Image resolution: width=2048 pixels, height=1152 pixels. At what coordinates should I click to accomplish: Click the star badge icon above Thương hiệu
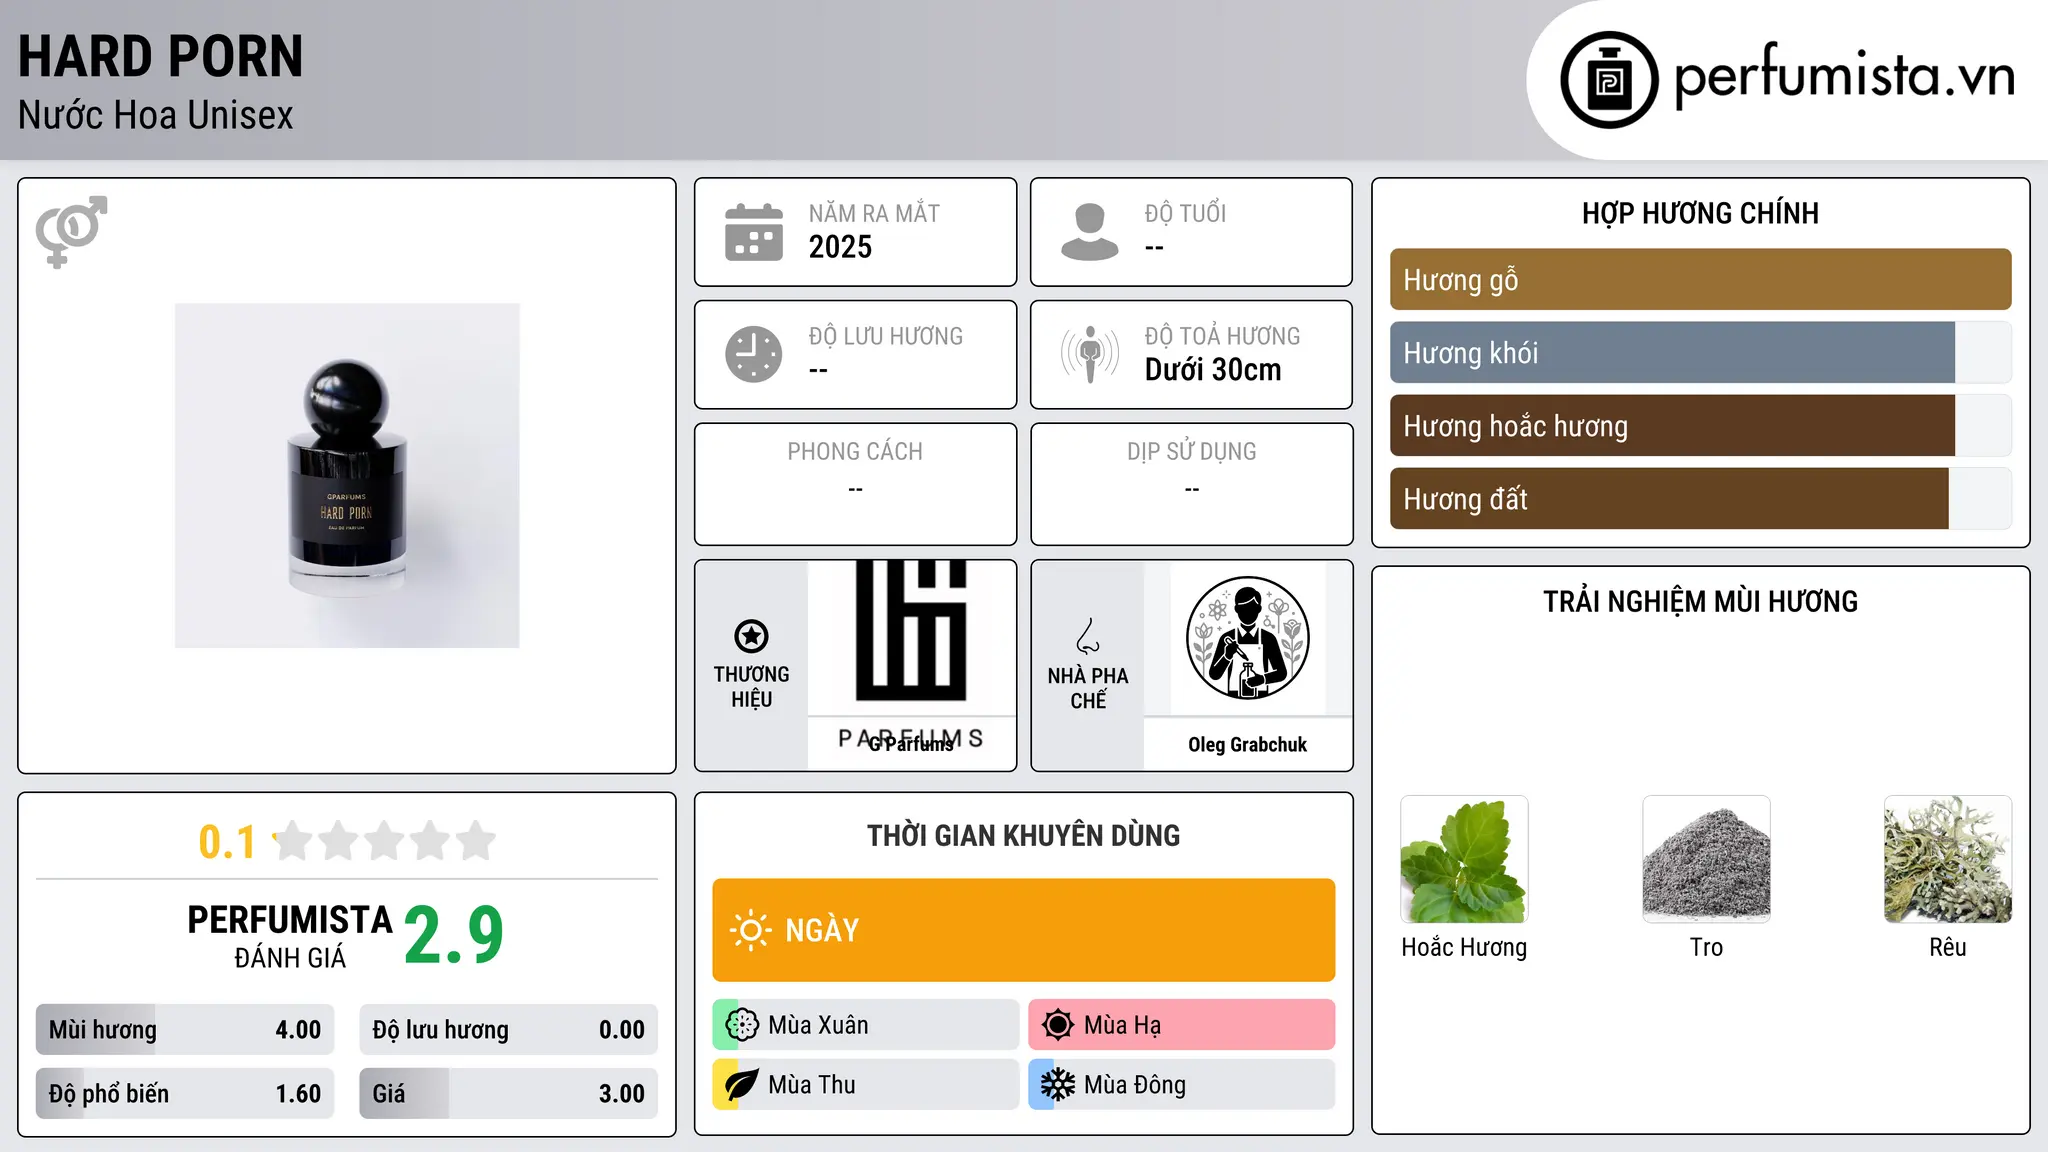[751, 636]
